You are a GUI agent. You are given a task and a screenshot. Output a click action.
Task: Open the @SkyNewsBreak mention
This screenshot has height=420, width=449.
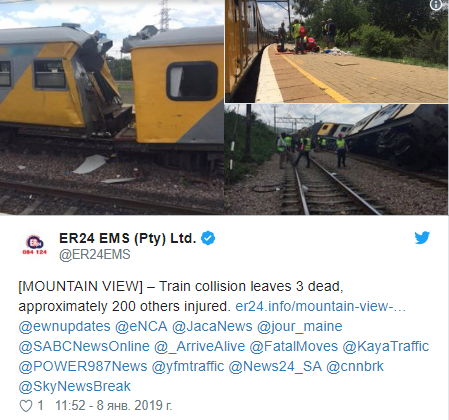75,386
